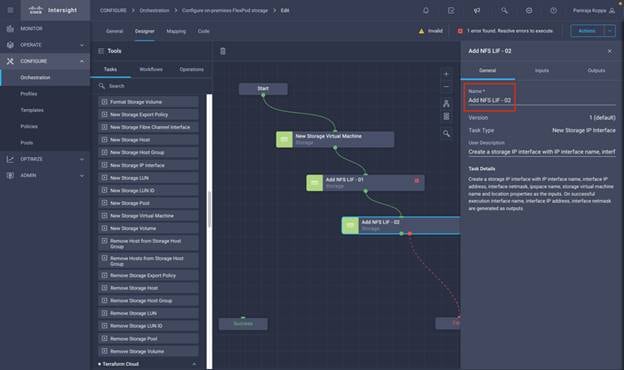Open the Inputs tab of task panel

[542, 70]
